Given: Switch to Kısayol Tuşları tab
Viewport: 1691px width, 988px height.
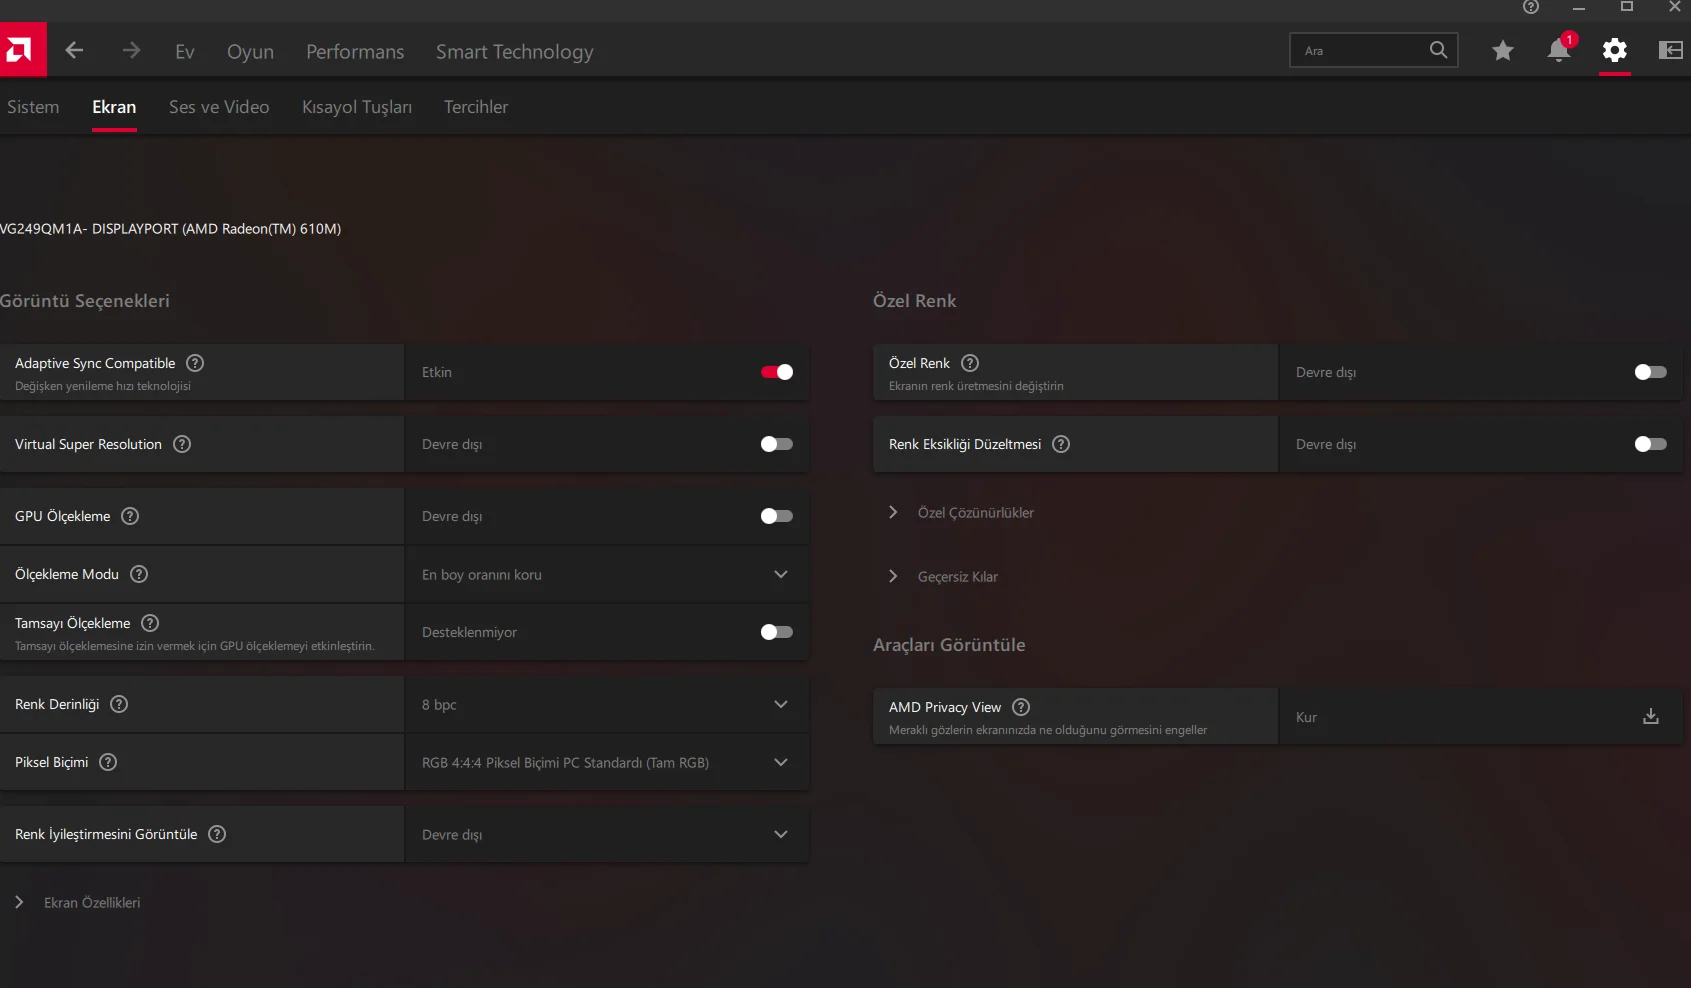Looking at the screenshot, I should [x=357, y=107].
